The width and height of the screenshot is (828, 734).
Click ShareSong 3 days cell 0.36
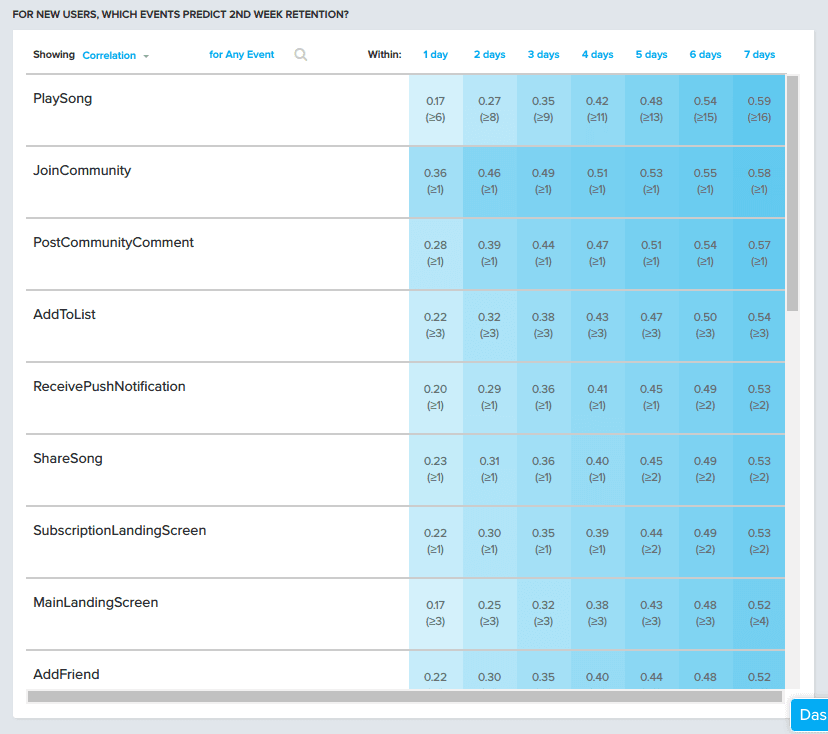tap(543, 469)
